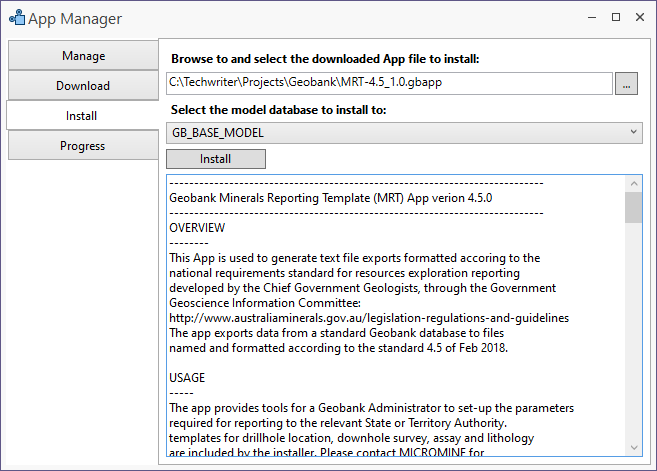Click the australiaminerals.gov.au URL text
This screenshot has width=657, height=471.
click(369, 318)
